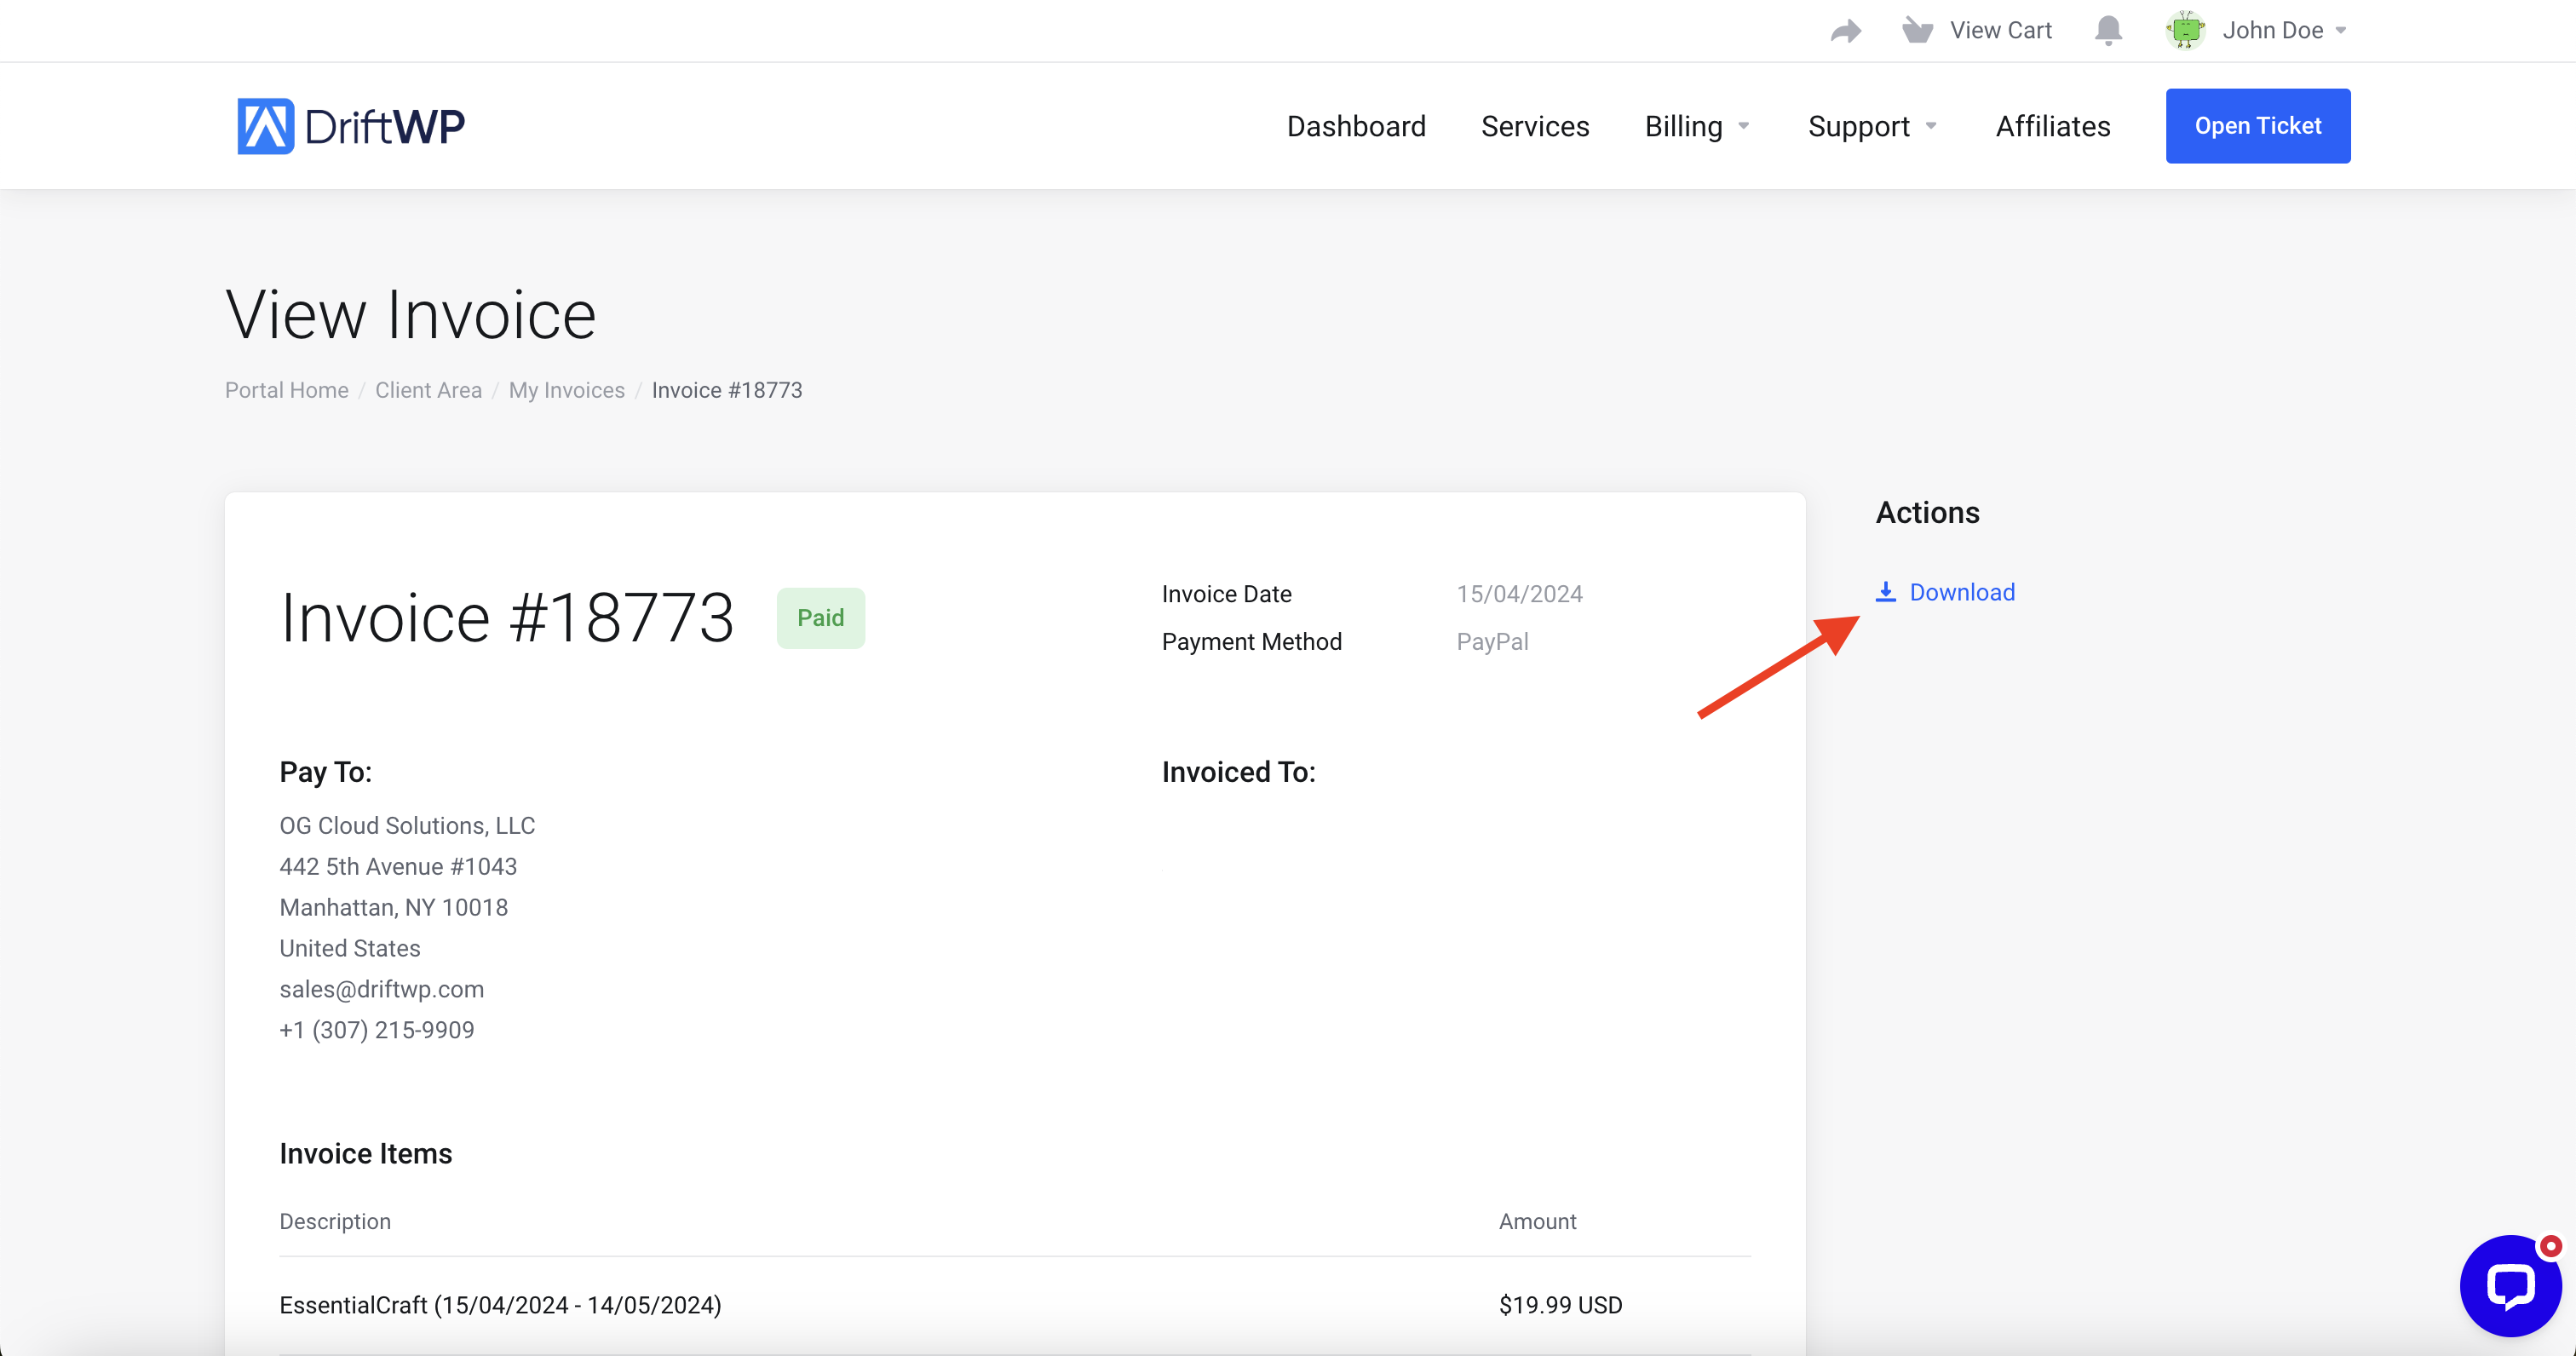This screenshot has width=2576, height=1356.
Task: Click the shopping basket icon
Action: (x=1917, y=30)
